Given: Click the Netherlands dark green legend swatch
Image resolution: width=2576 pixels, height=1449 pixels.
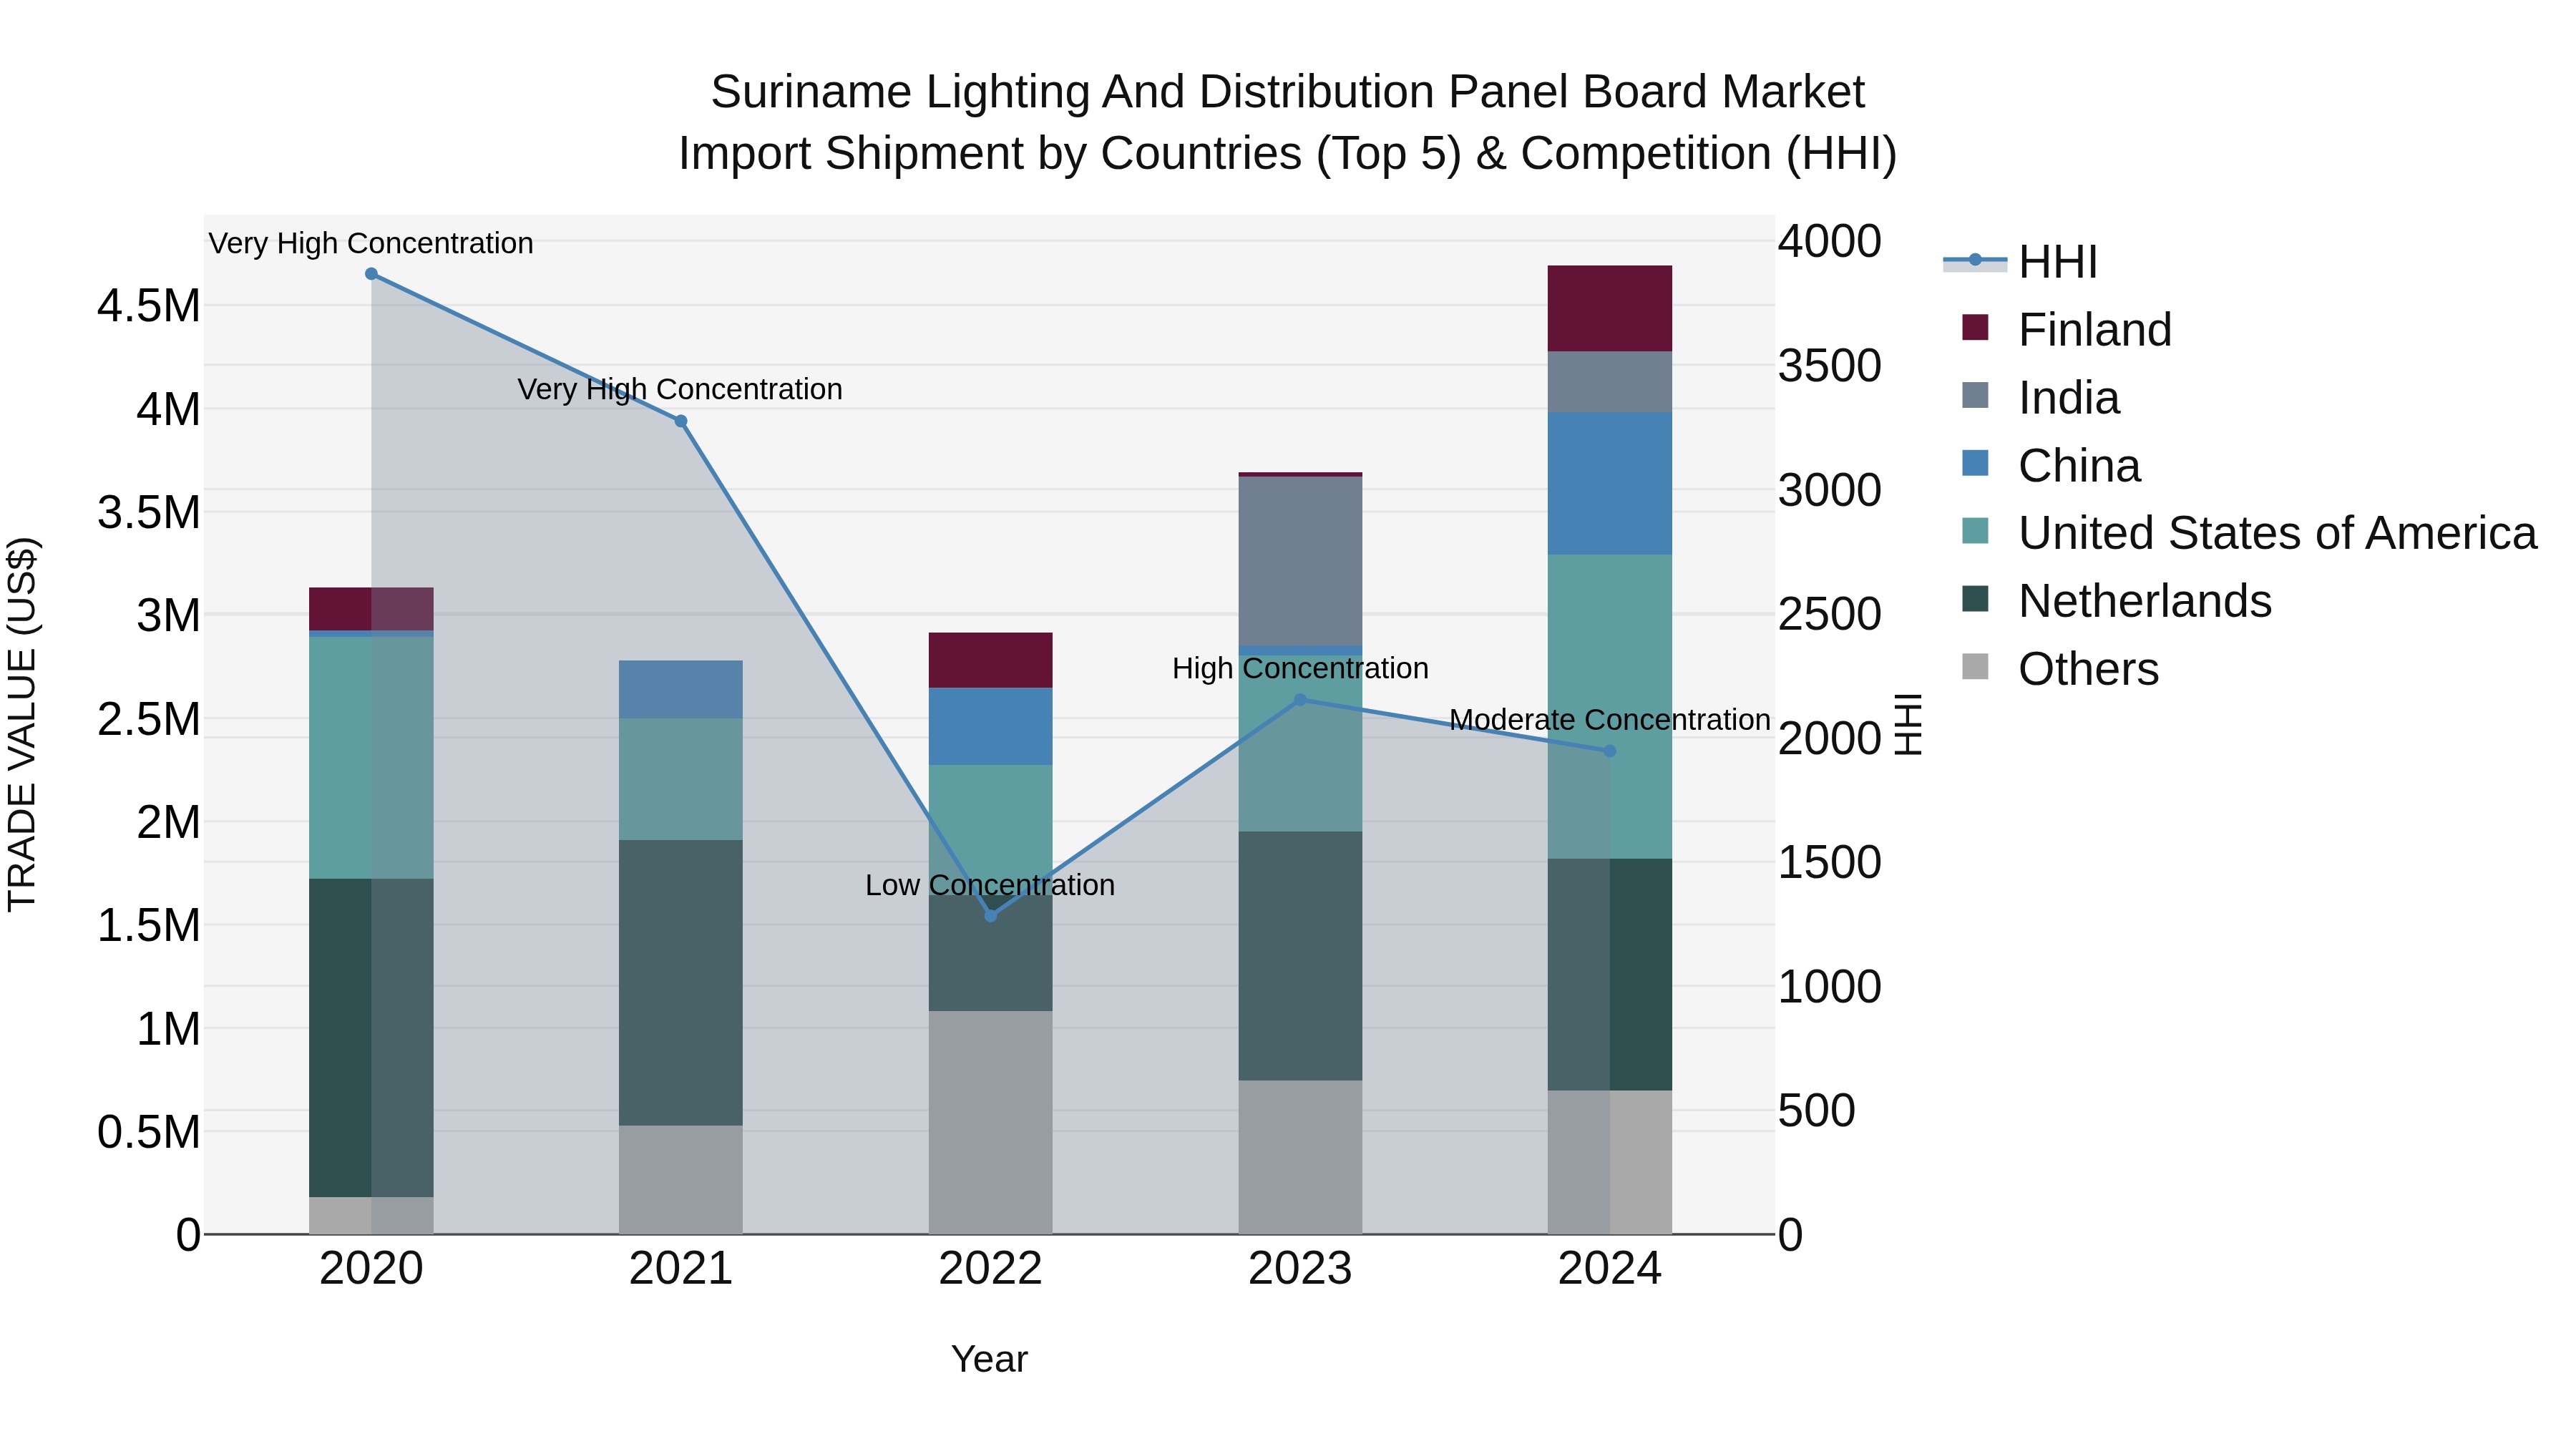Looking at the screenshot, I should click(x=1975, y=598).
